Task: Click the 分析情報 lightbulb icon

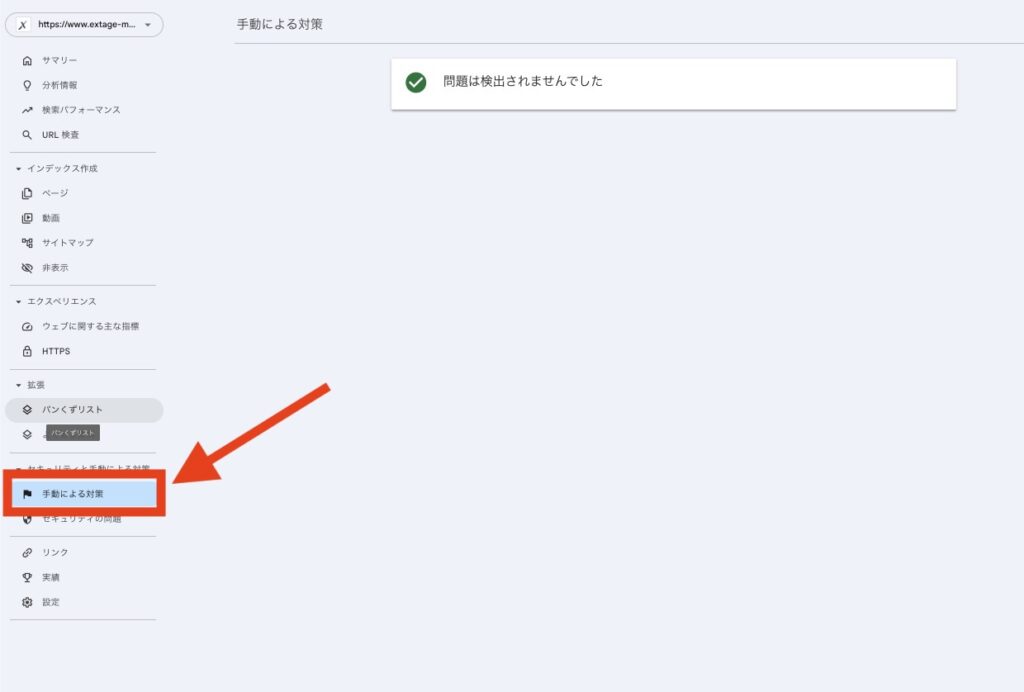Action: tap(27, 86)
